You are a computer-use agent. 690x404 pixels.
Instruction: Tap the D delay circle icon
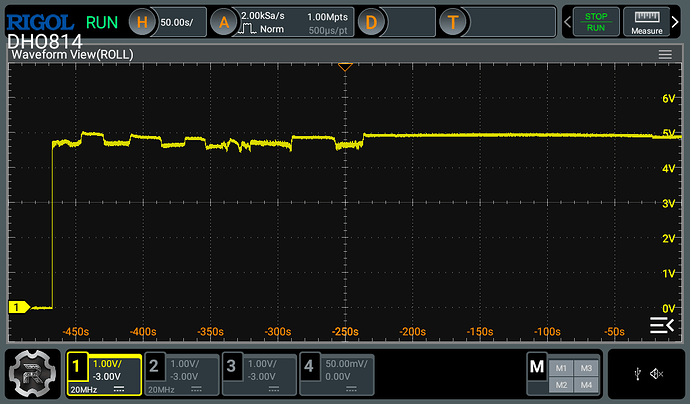pos(371,22)
